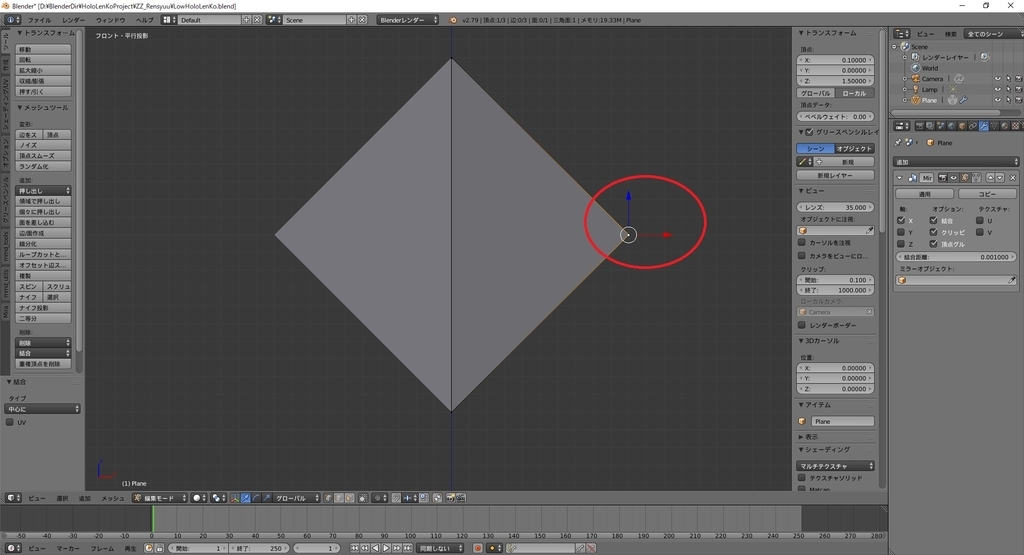Open the メッシュ menu in 3D header

pos(112,498)
